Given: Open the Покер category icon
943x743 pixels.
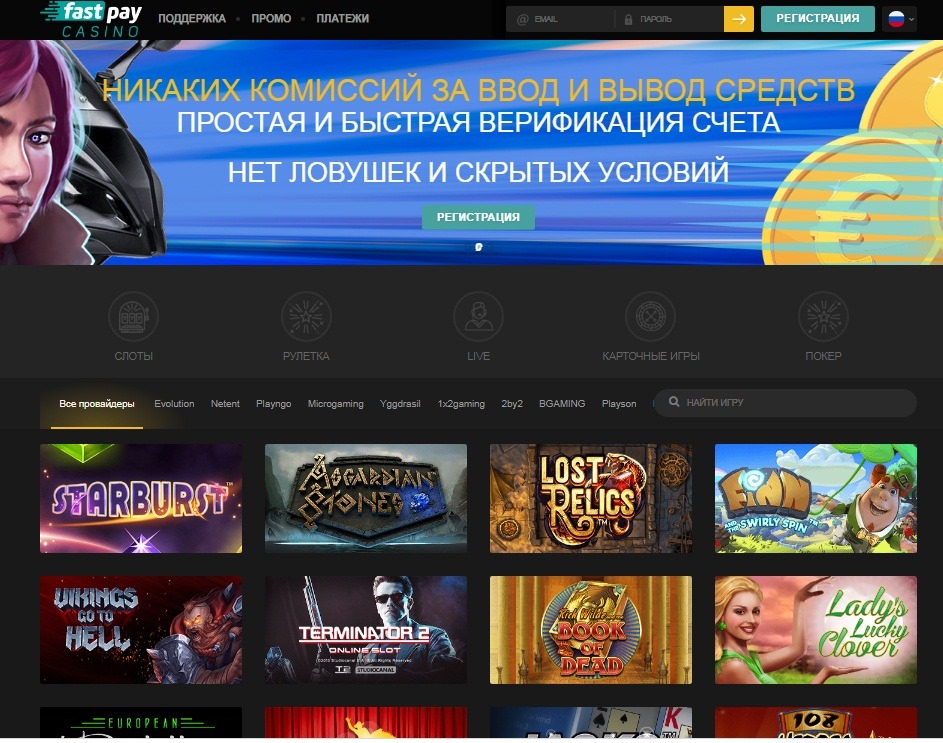Looking at the screenshot, I should click(823, 316).
